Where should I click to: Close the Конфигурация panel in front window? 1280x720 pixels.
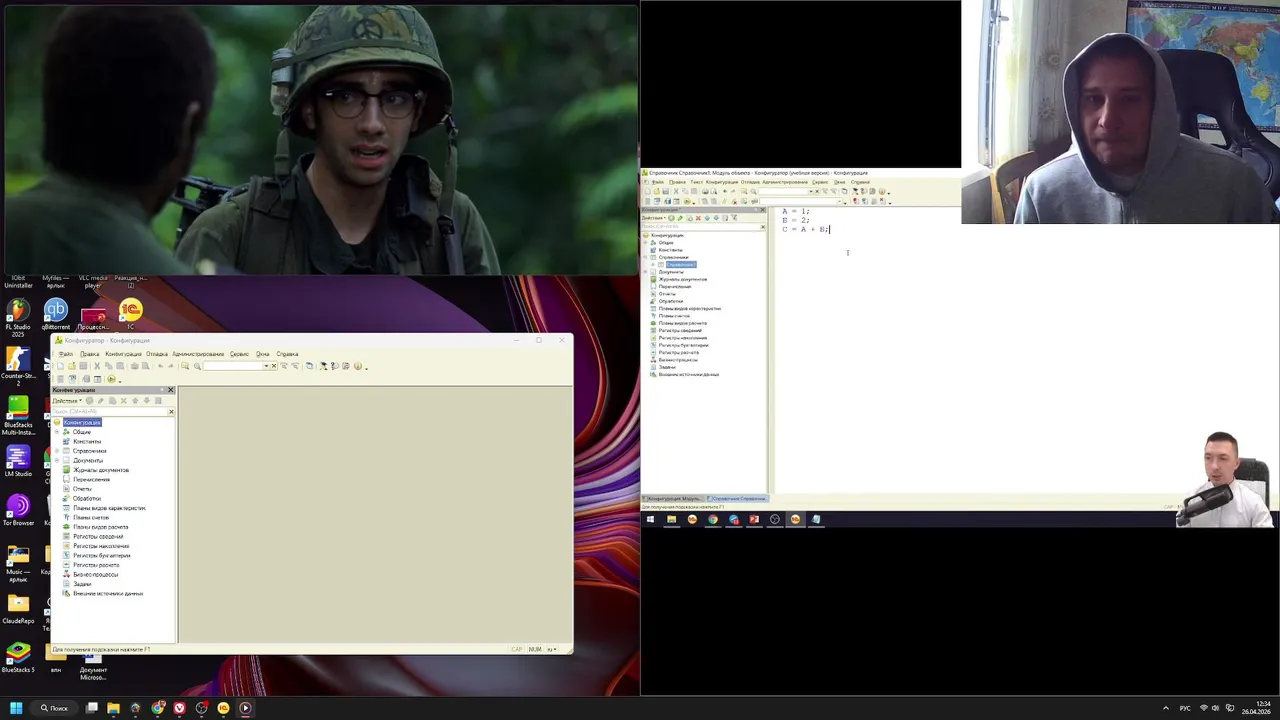point(170,390)
